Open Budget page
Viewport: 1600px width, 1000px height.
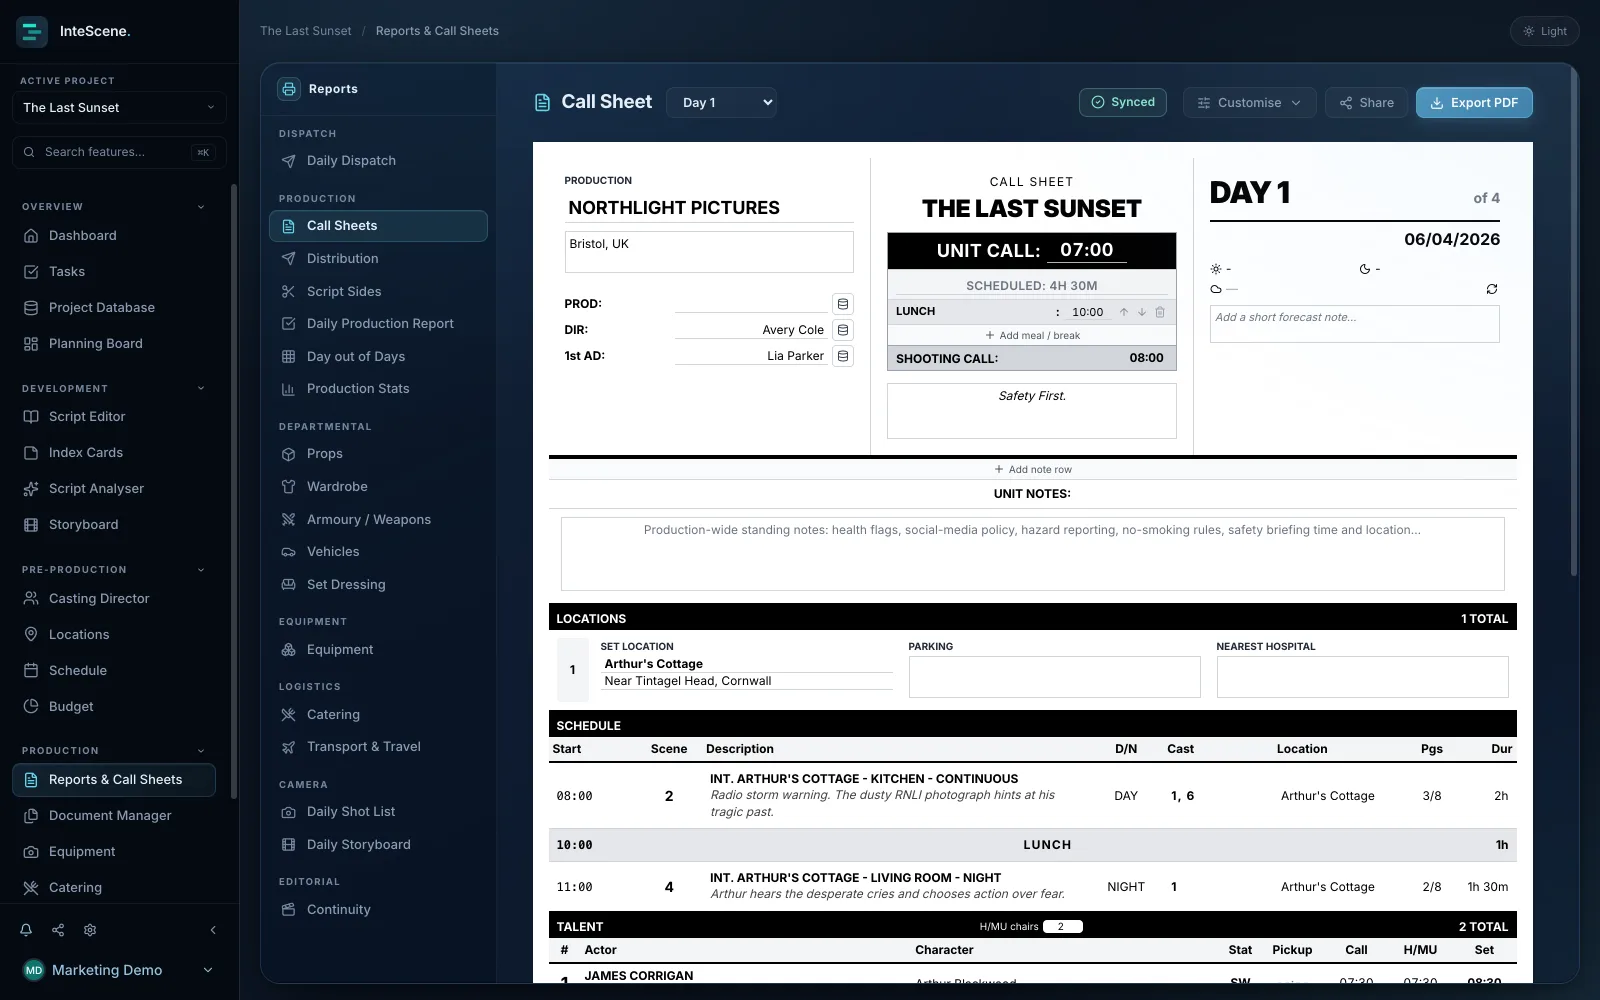(x=114, y=707)
